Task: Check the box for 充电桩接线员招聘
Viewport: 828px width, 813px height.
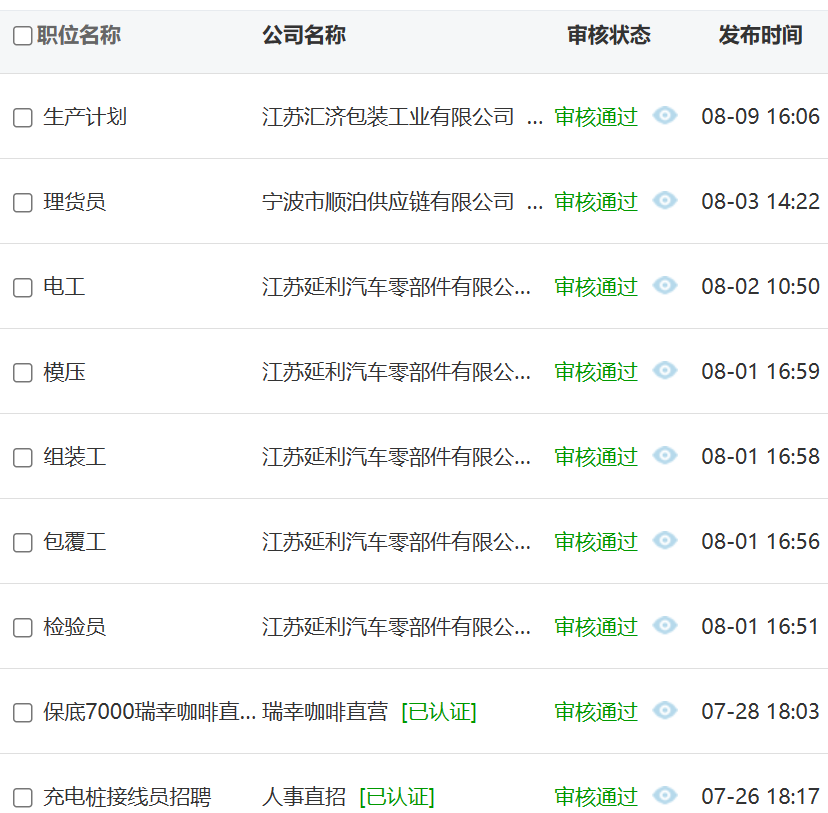Action: [23, 798]
